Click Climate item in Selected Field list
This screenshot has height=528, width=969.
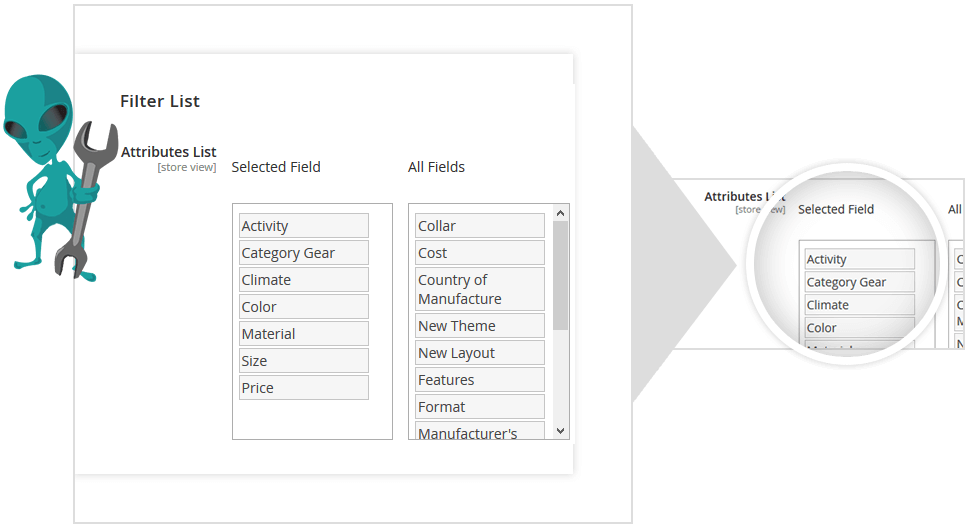[304, 280]
